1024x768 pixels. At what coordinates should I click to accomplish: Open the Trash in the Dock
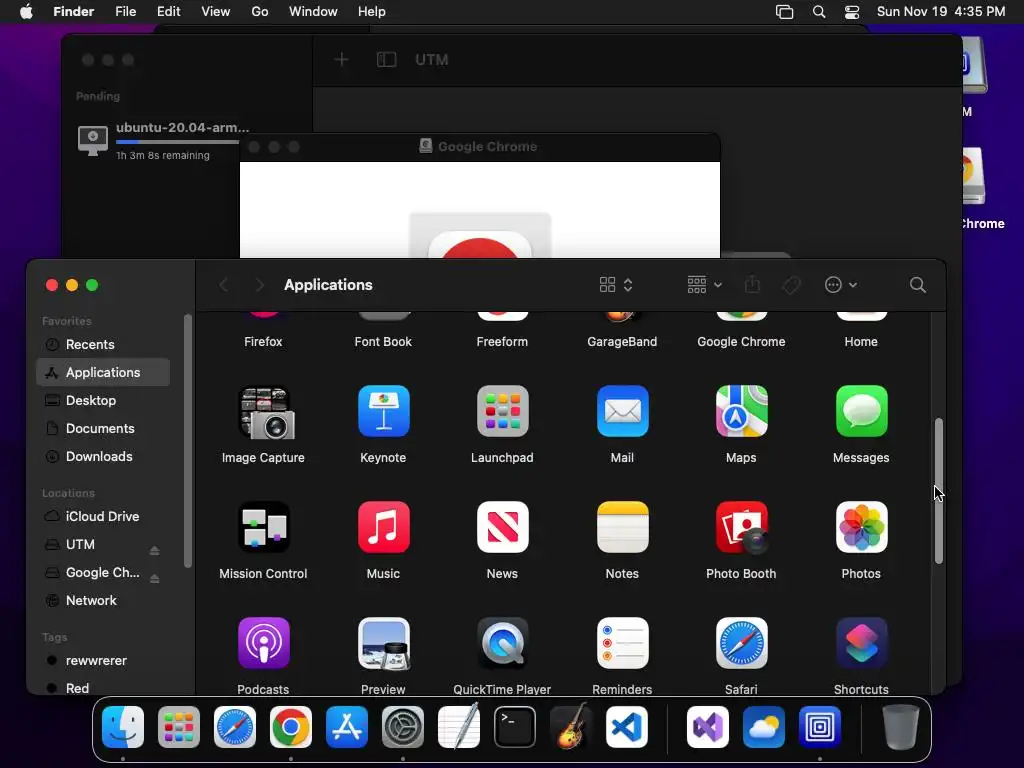(901, 727)
